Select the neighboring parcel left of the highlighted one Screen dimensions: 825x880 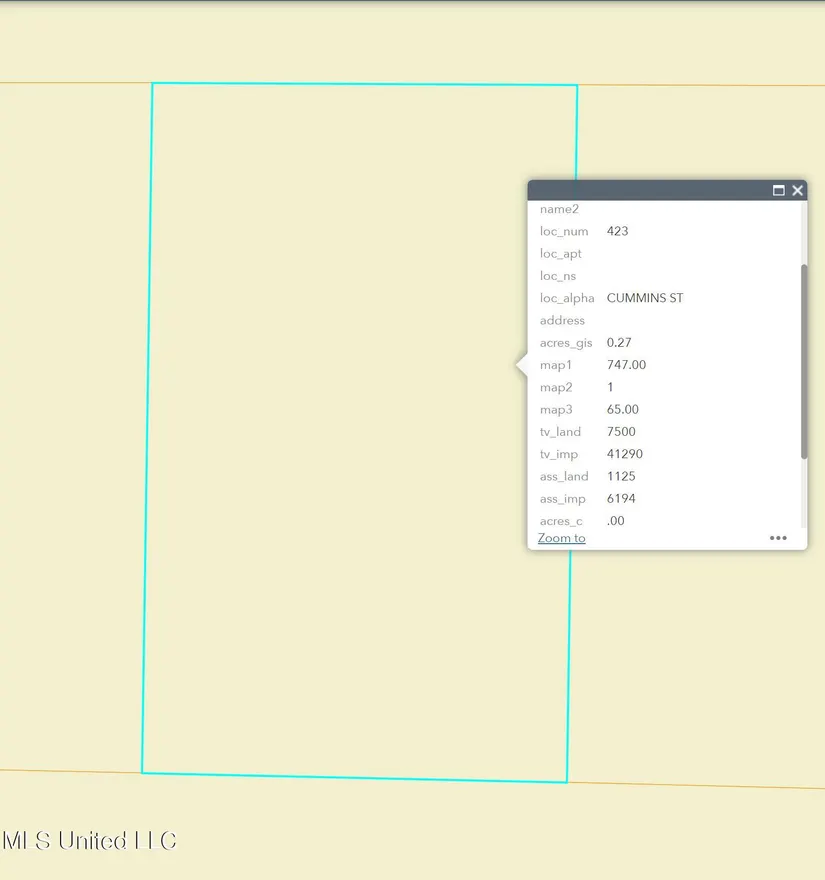tap(70, 430)
